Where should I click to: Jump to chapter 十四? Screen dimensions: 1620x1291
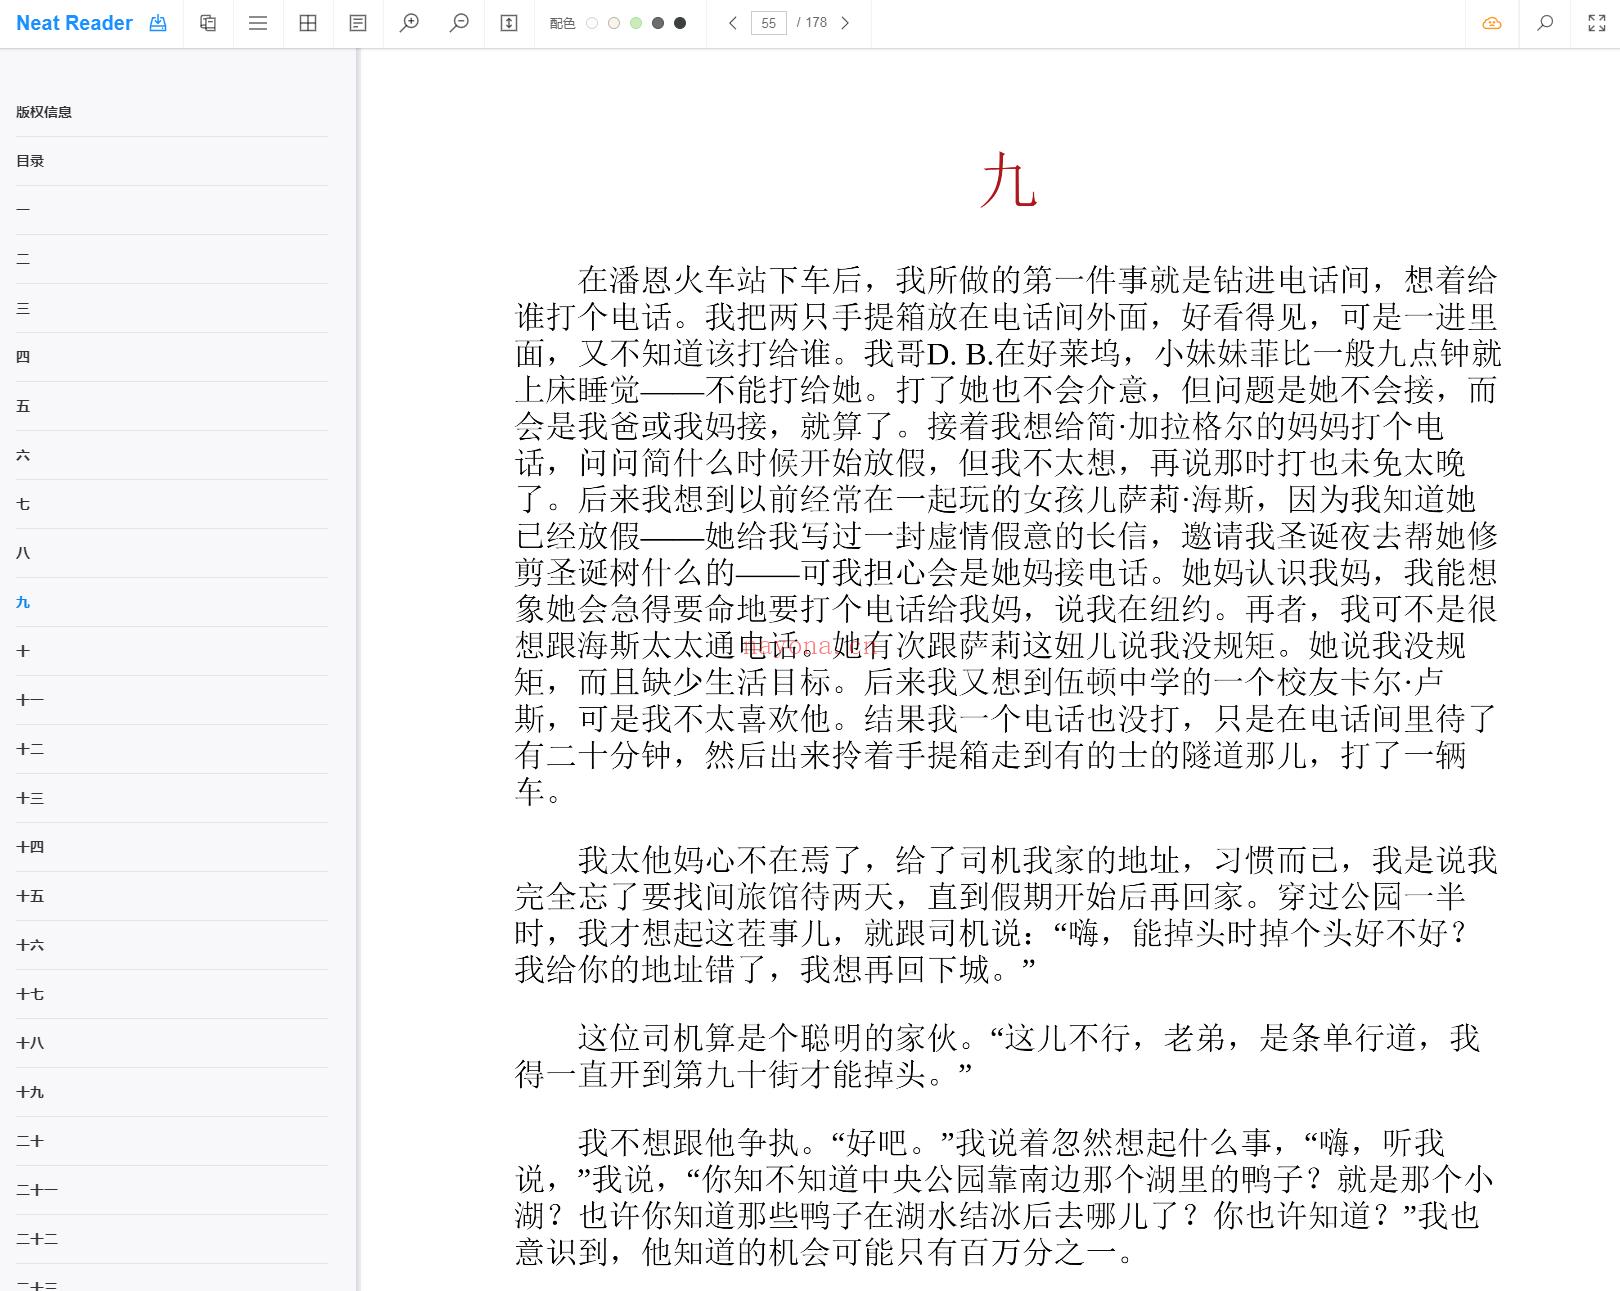[x=172, y=847]
